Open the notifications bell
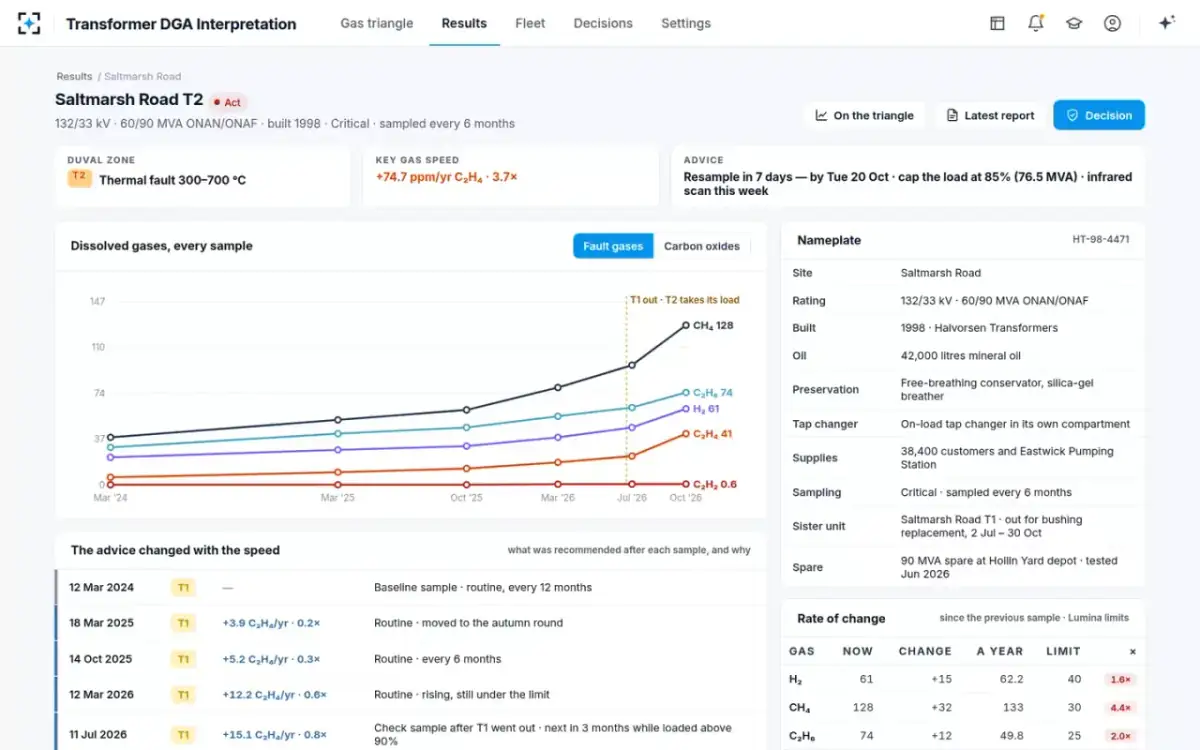Viewport: 1200px width, 750px height. (x=1036, y=23)
